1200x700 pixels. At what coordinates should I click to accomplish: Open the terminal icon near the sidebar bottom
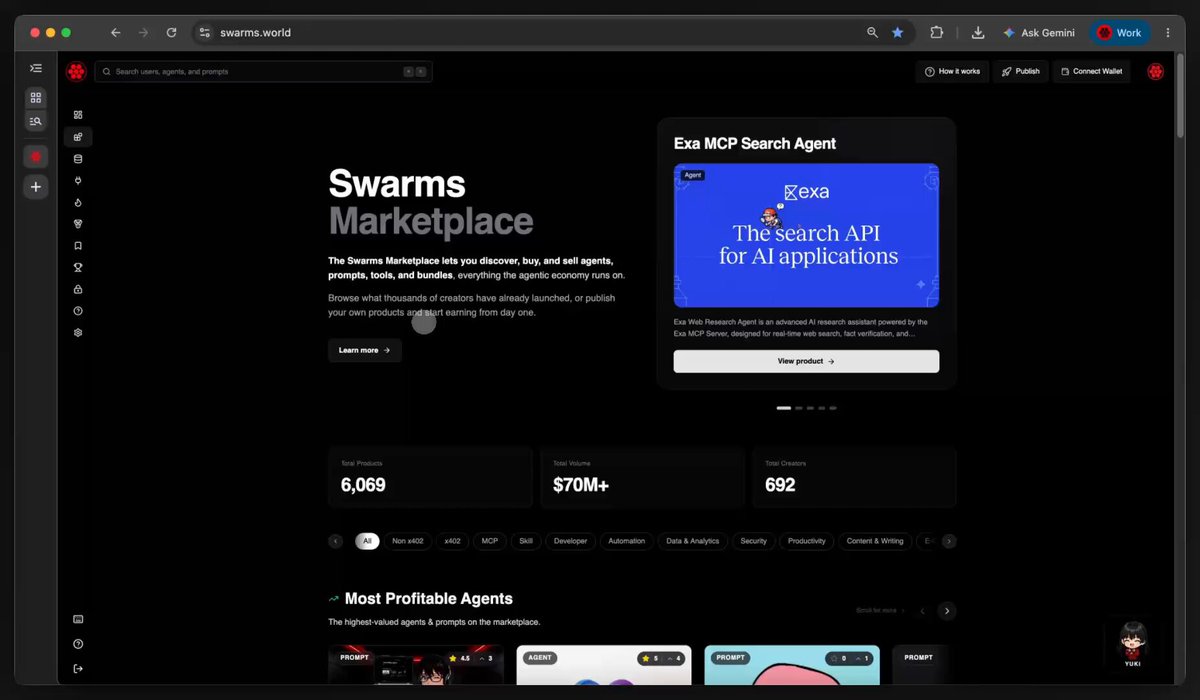click(78, 620)
